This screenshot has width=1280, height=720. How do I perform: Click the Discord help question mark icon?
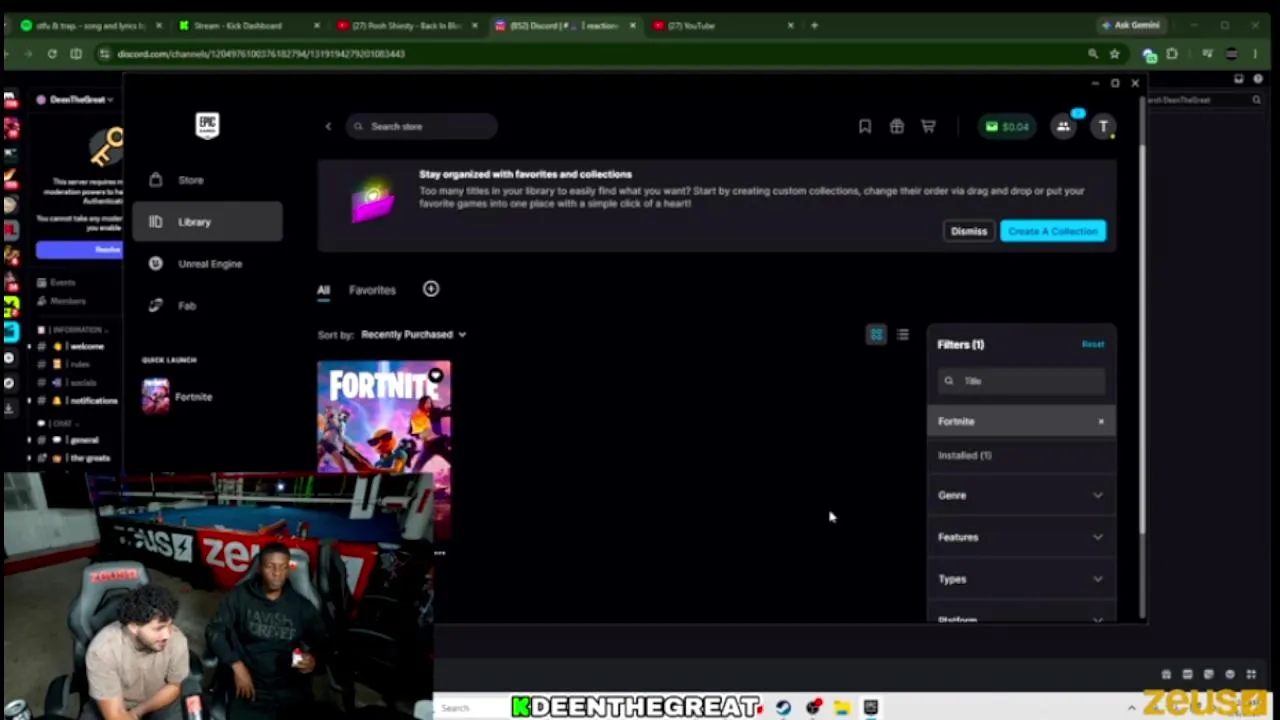[x=1258, y=79]
